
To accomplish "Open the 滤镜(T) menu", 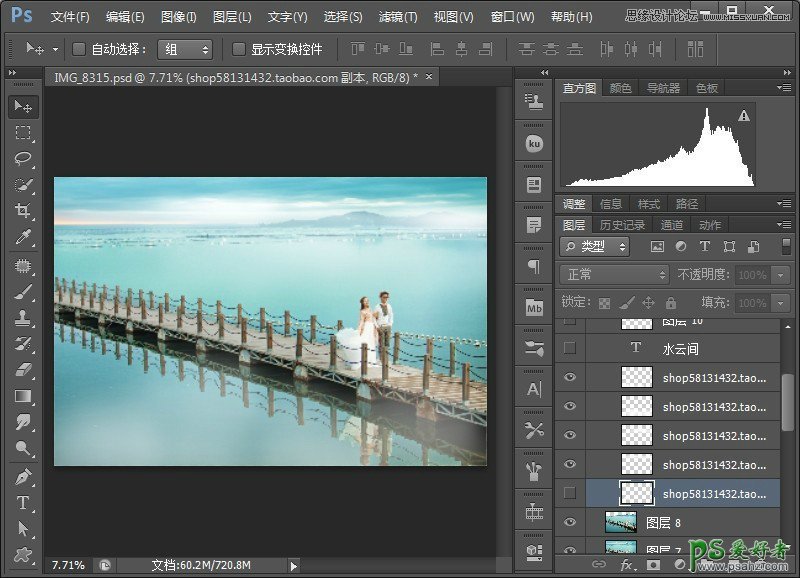I will tap(398, 17).
